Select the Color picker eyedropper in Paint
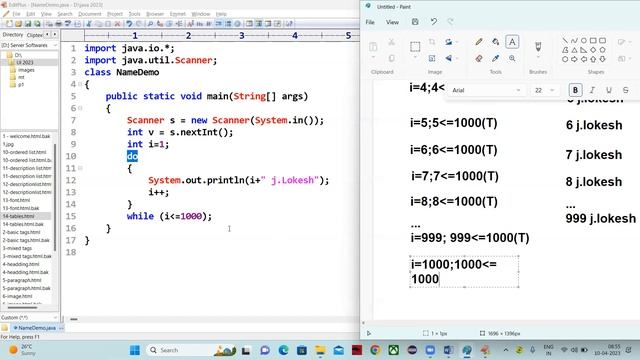This screenshot has width=640, height=360. pos(496,58)
